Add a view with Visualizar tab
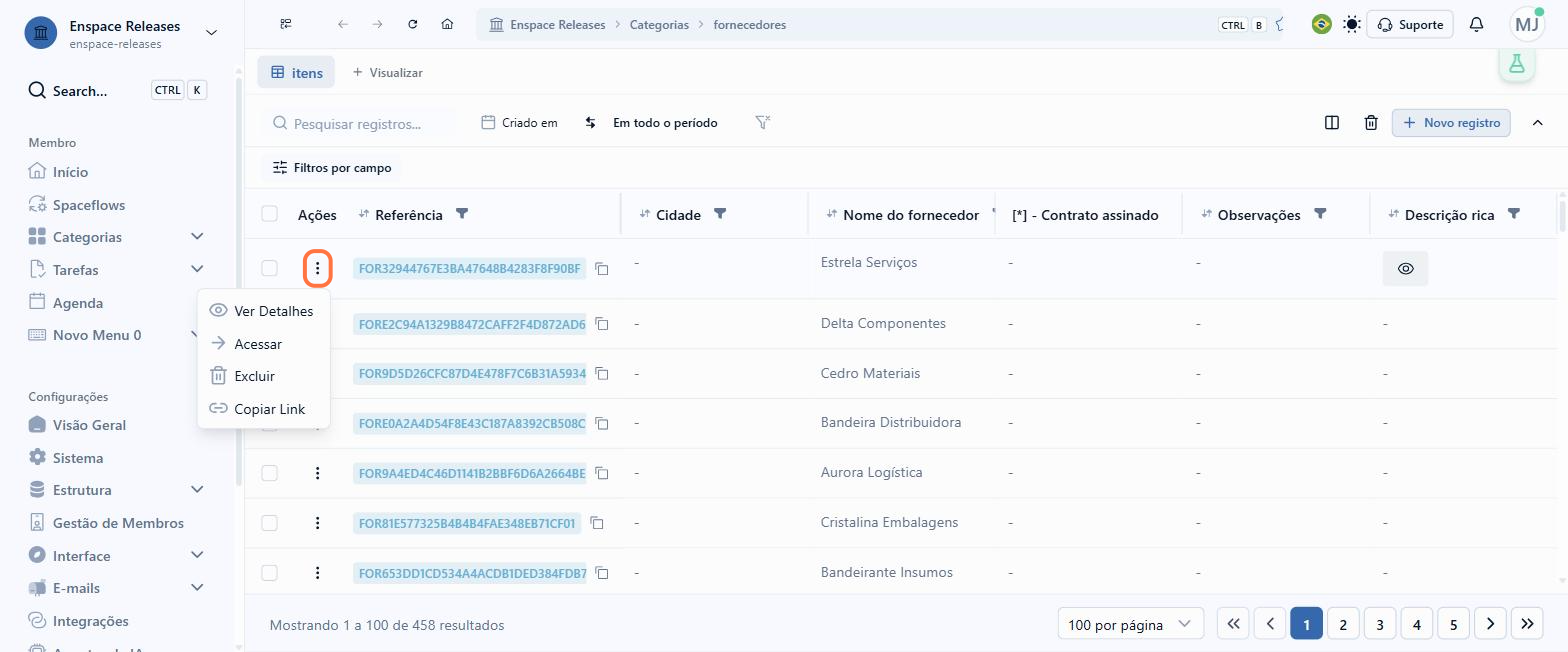 (387, 73)
